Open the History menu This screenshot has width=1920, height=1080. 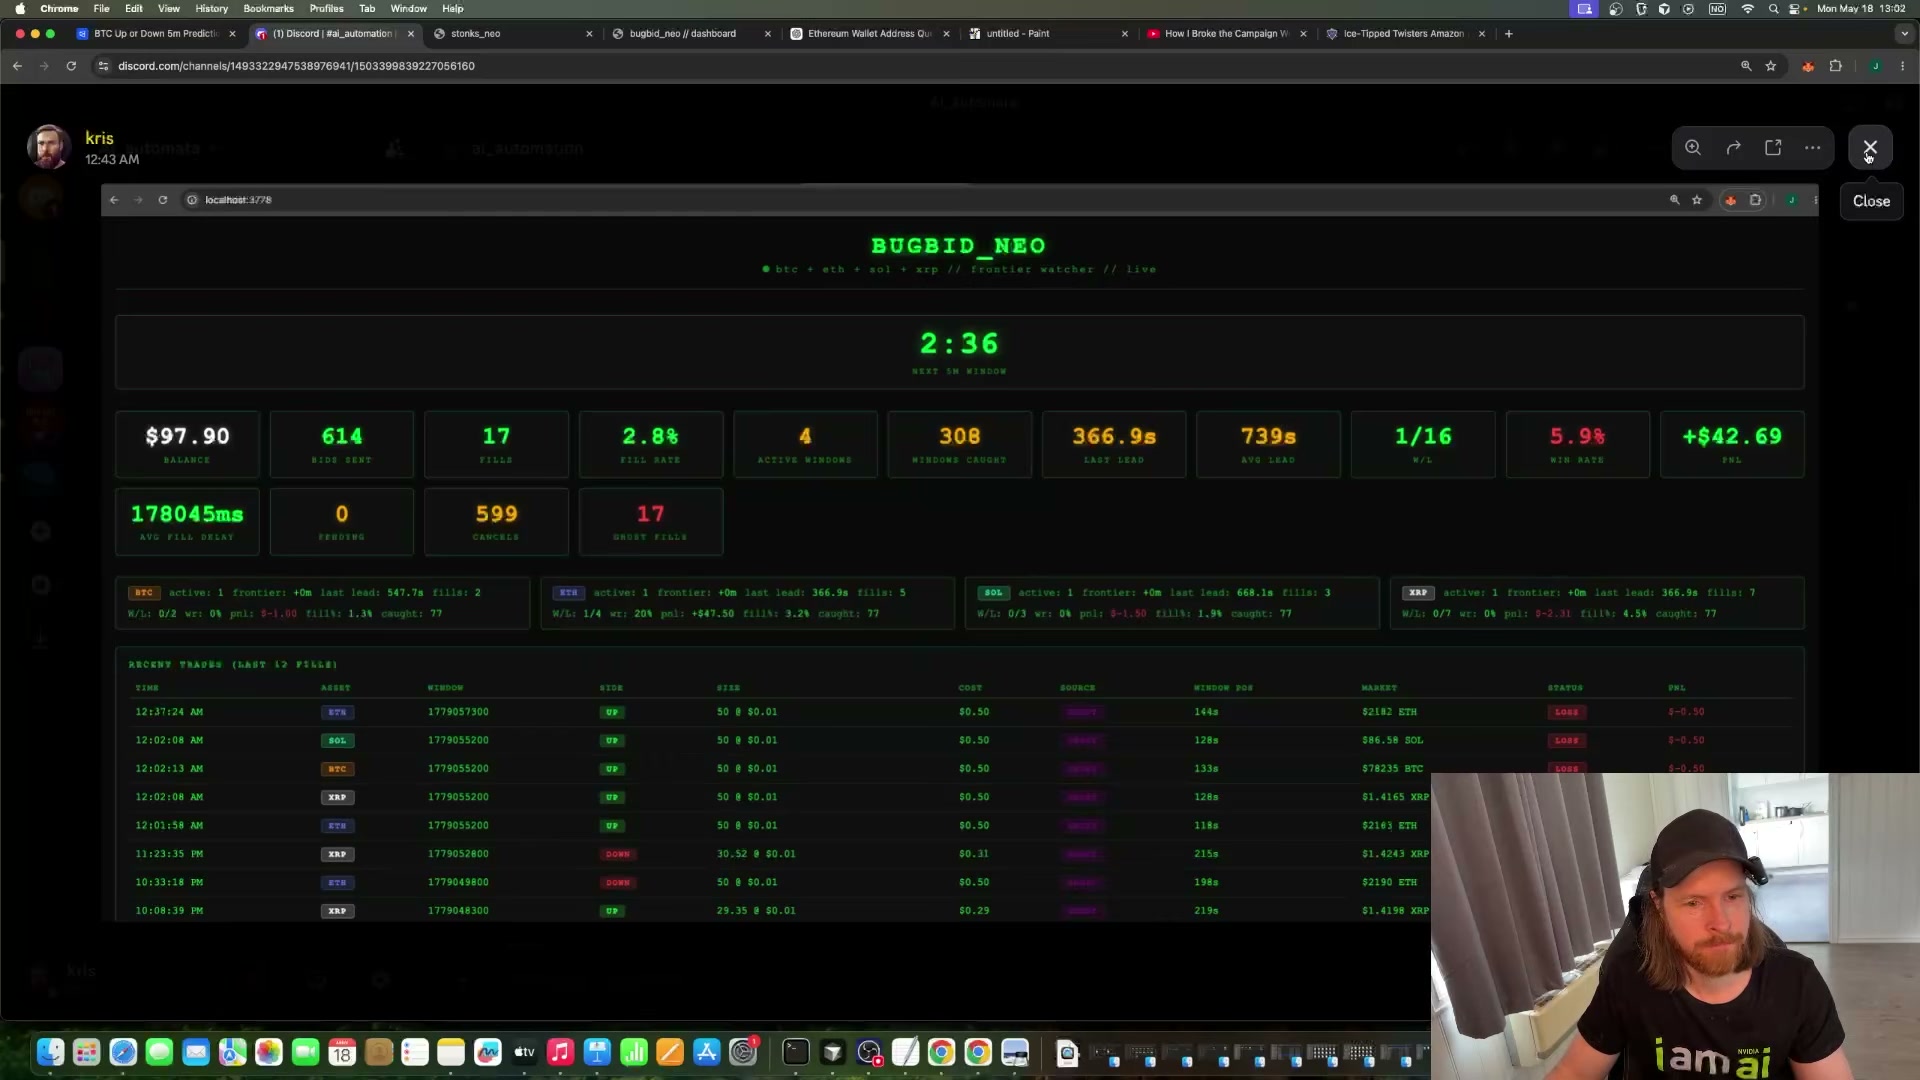coord(211,8)
